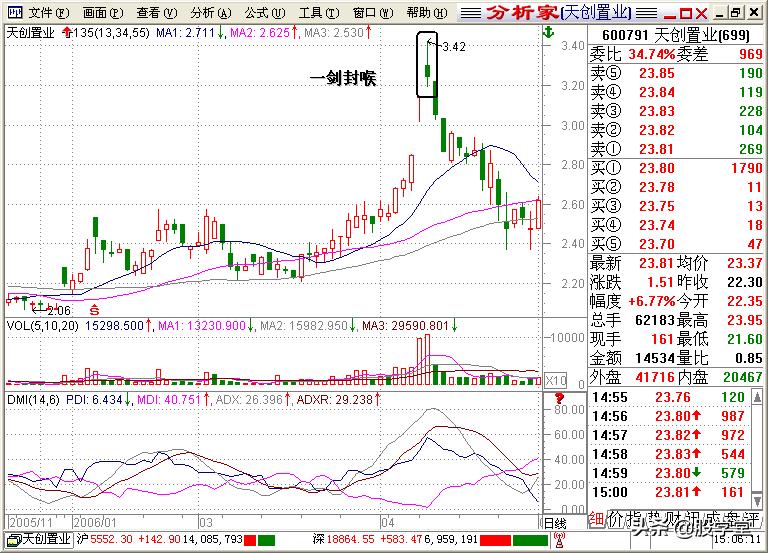Click the green down-arrow icon above the price axis

coord(549,33)
